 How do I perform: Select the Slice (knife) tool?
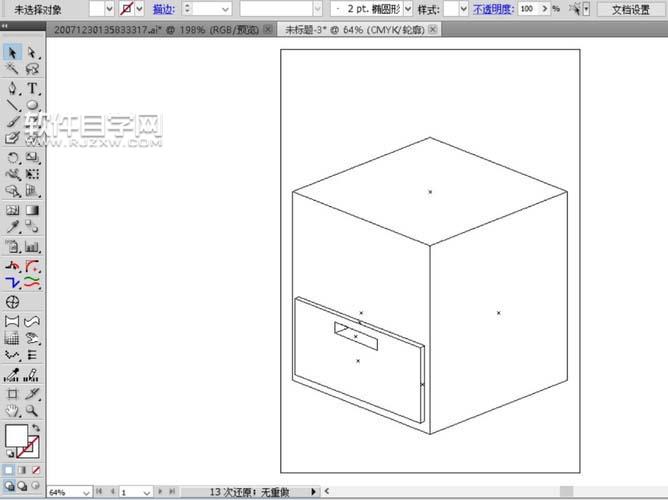coord(32,394)
